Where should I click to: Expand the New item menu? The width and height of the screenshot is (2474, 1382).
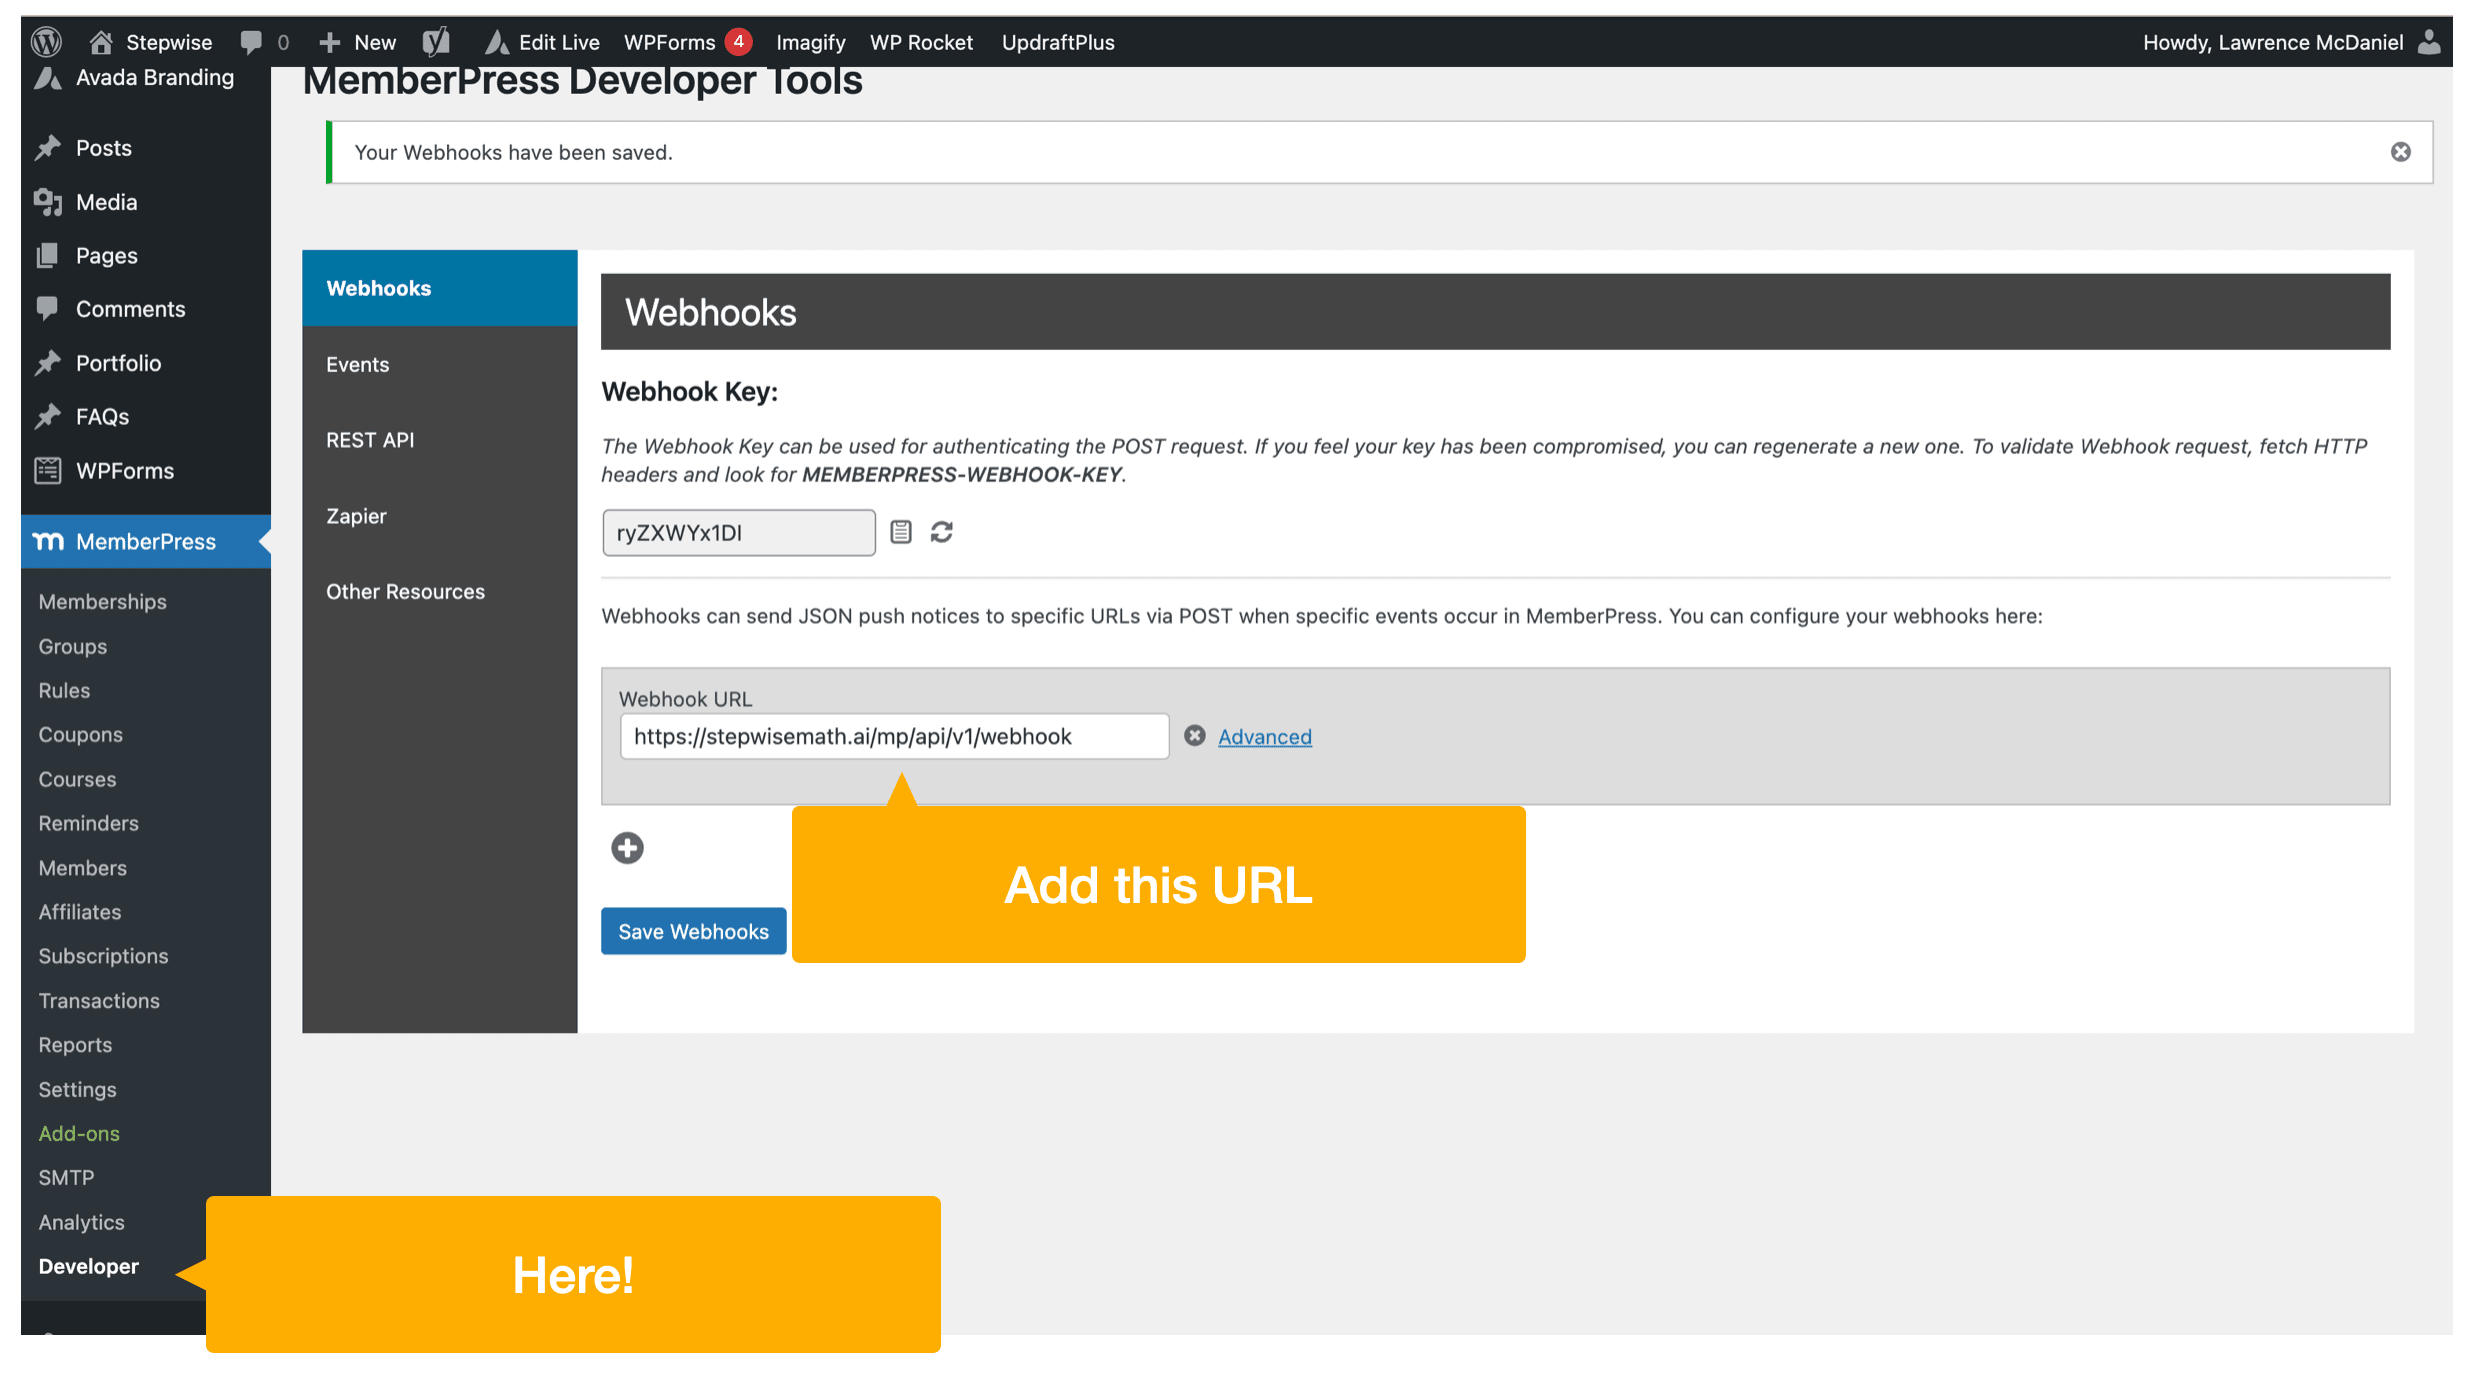pyautogui.click(x=356, y=41)
